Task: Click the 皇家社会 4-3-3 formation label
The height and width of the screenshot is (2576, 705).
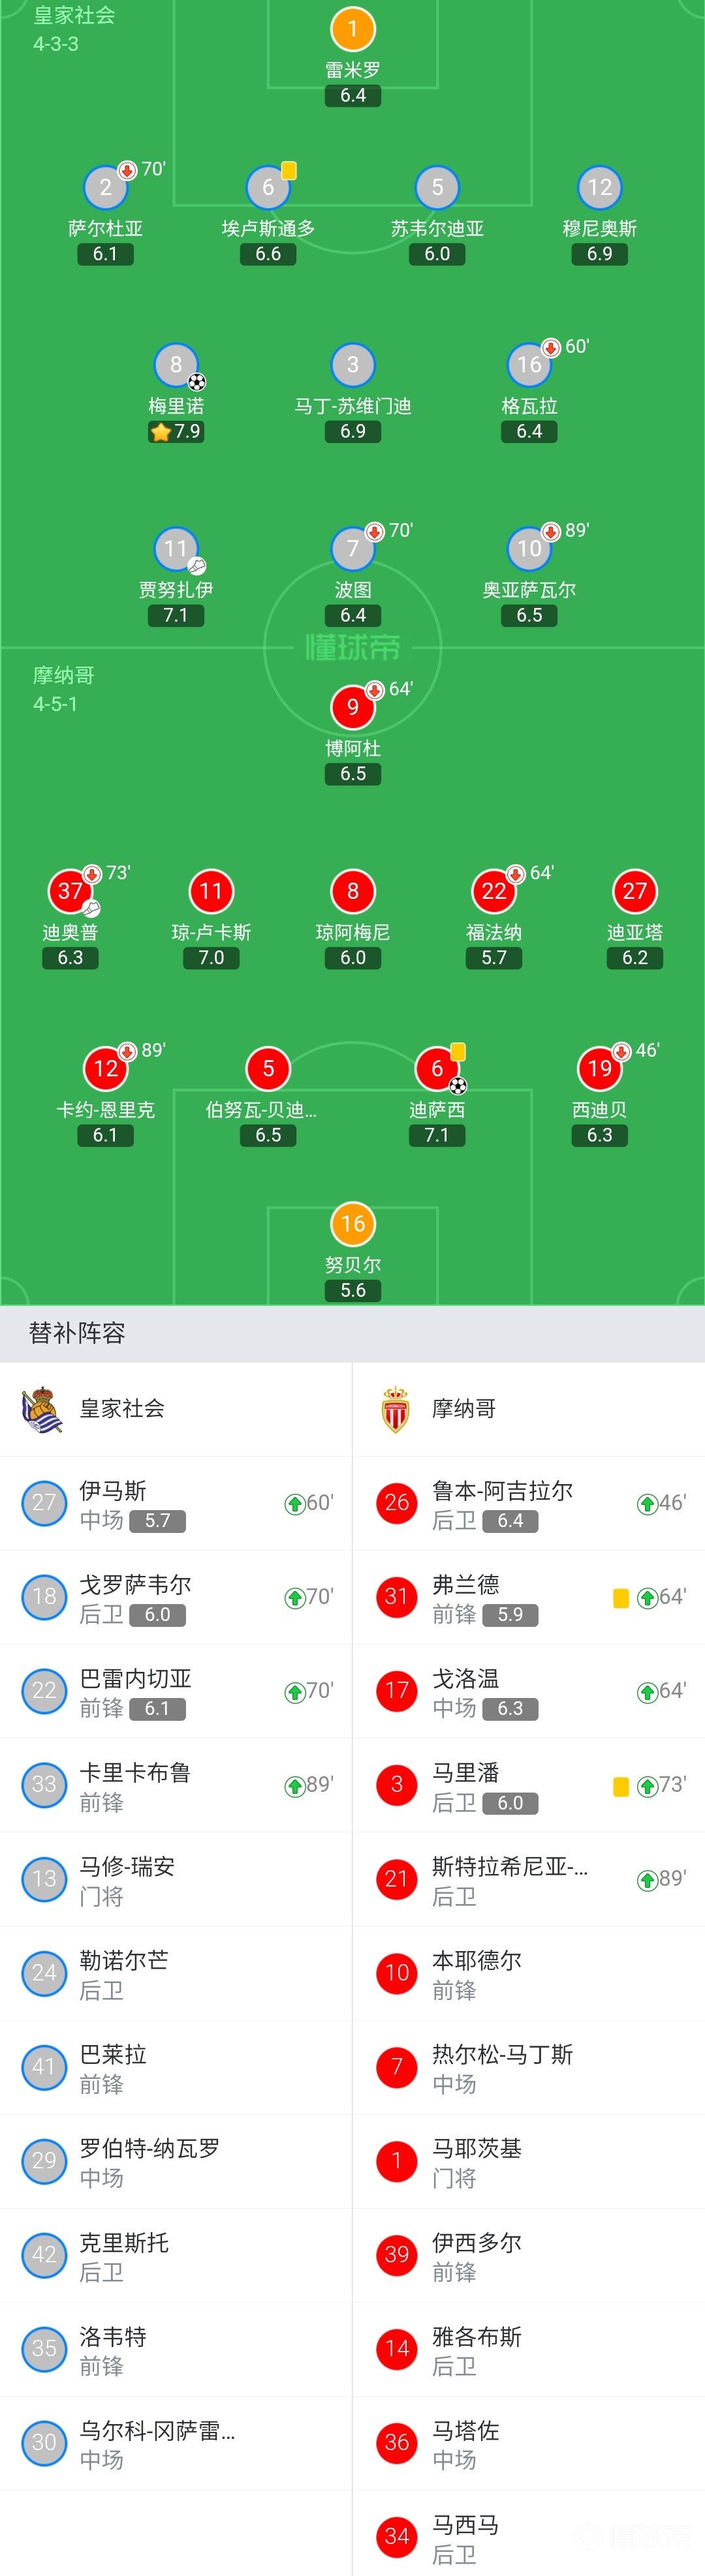Action: [x=74, y=29]
